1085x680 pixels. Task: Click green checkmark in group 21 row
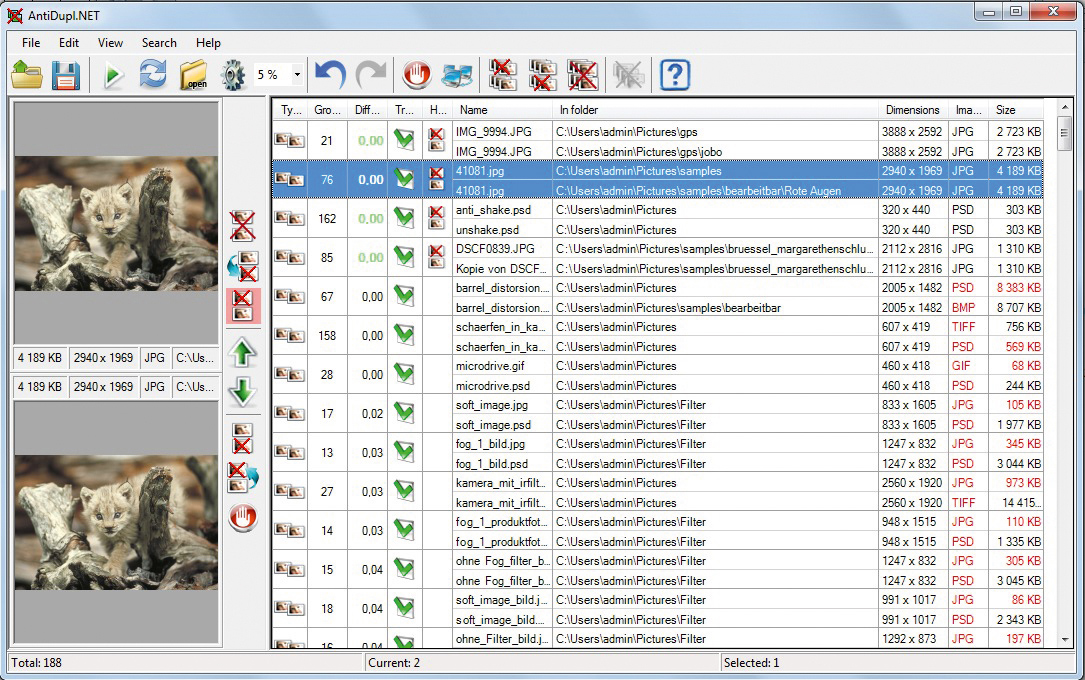coord(404,140)
